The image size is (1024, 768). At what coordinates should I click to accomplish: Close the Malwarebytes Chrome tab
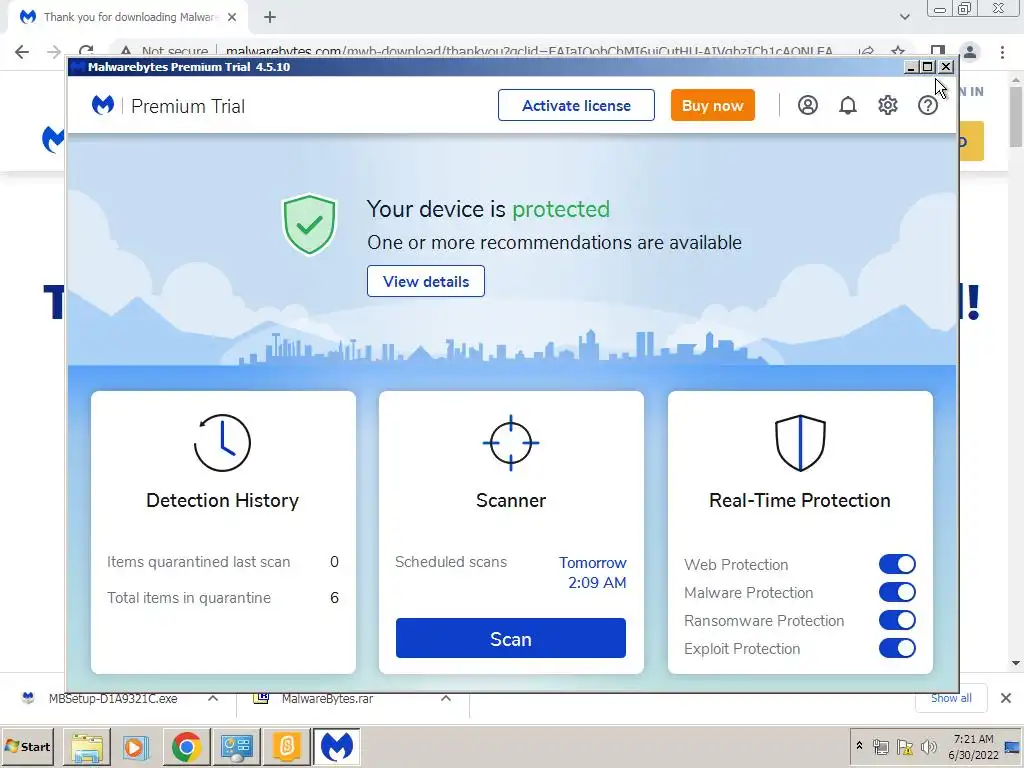pos(232,17)
